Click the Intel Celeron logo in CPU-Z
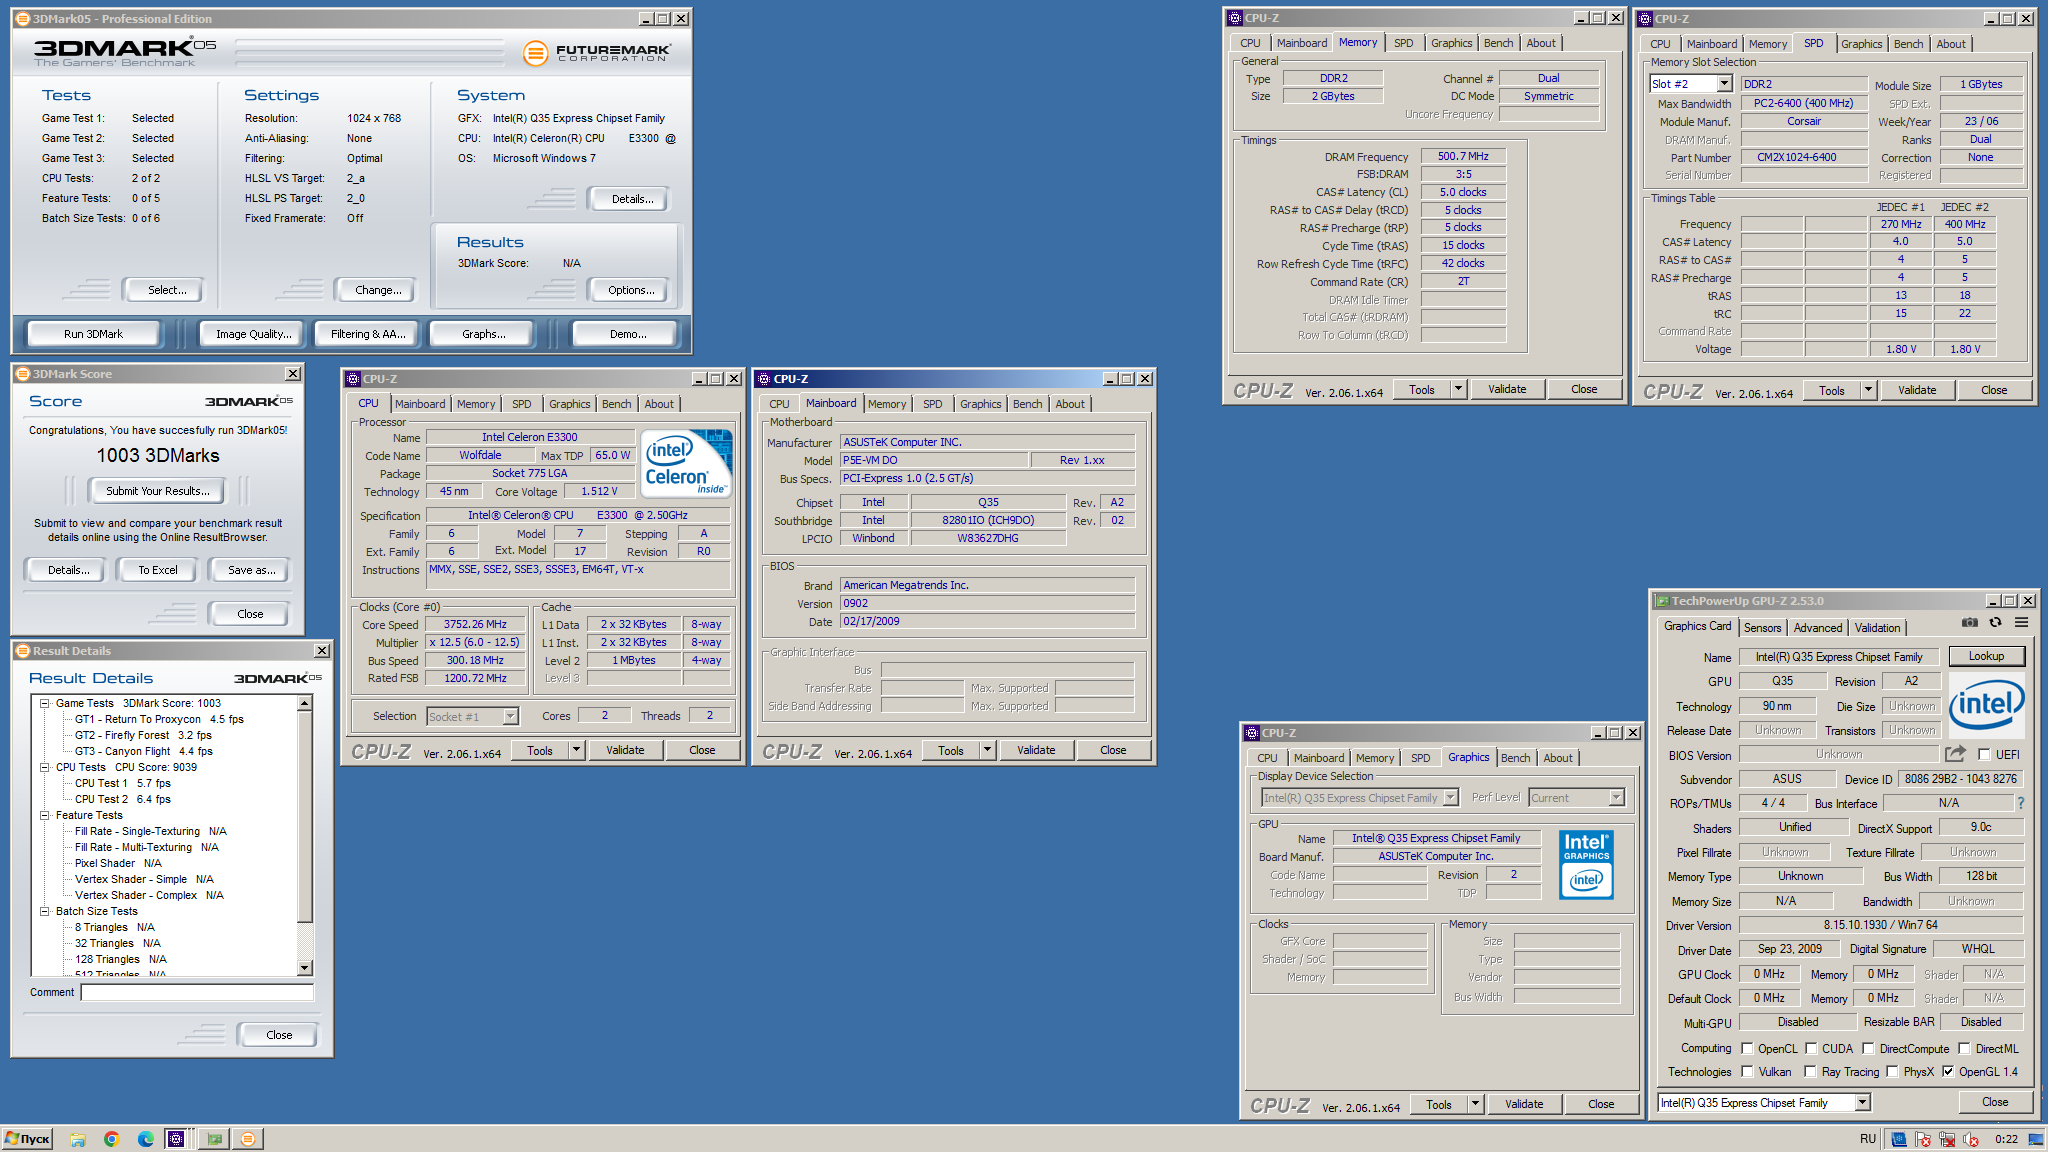2048x1152 pixels. [x=686, y=463]
